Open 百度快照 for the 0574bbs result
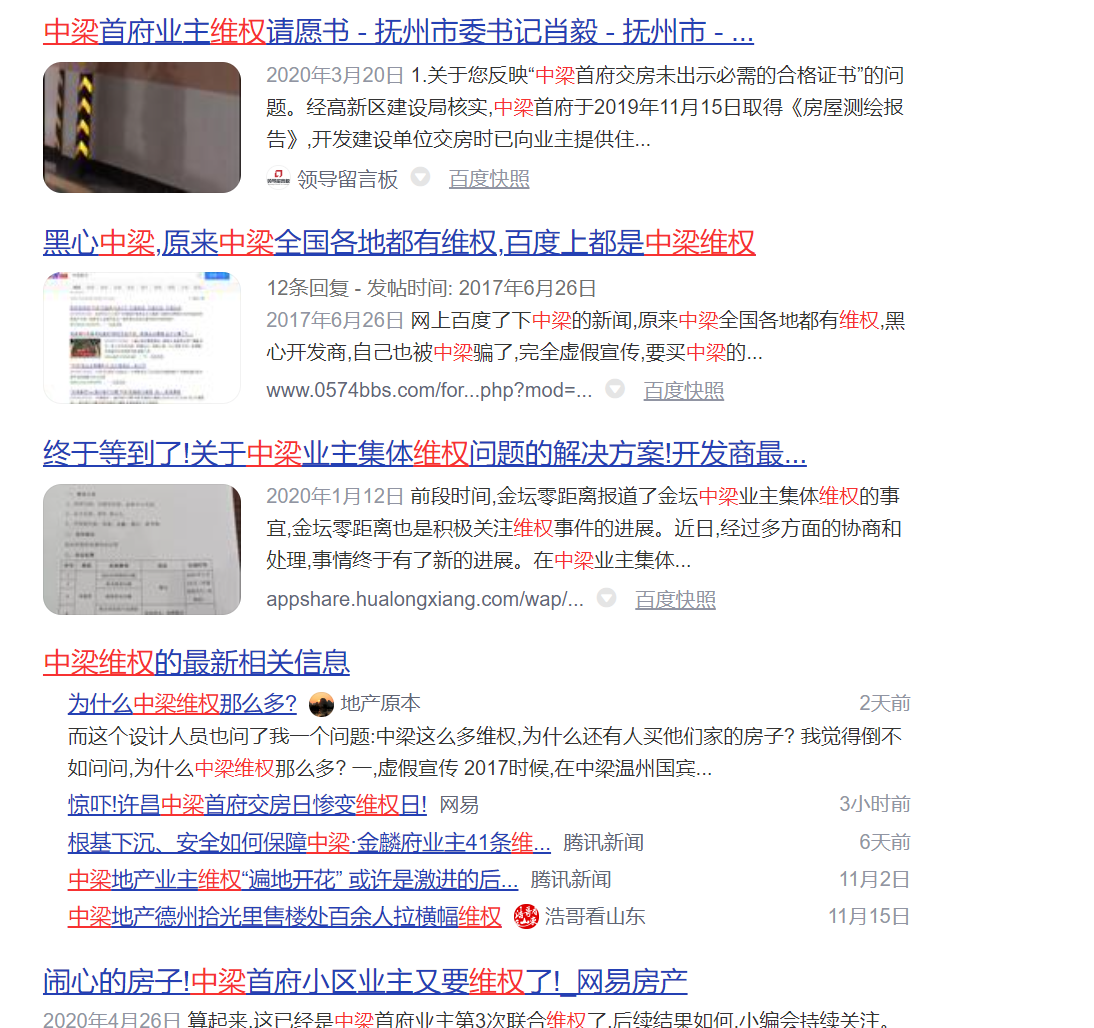 click(x=684, y=390)
